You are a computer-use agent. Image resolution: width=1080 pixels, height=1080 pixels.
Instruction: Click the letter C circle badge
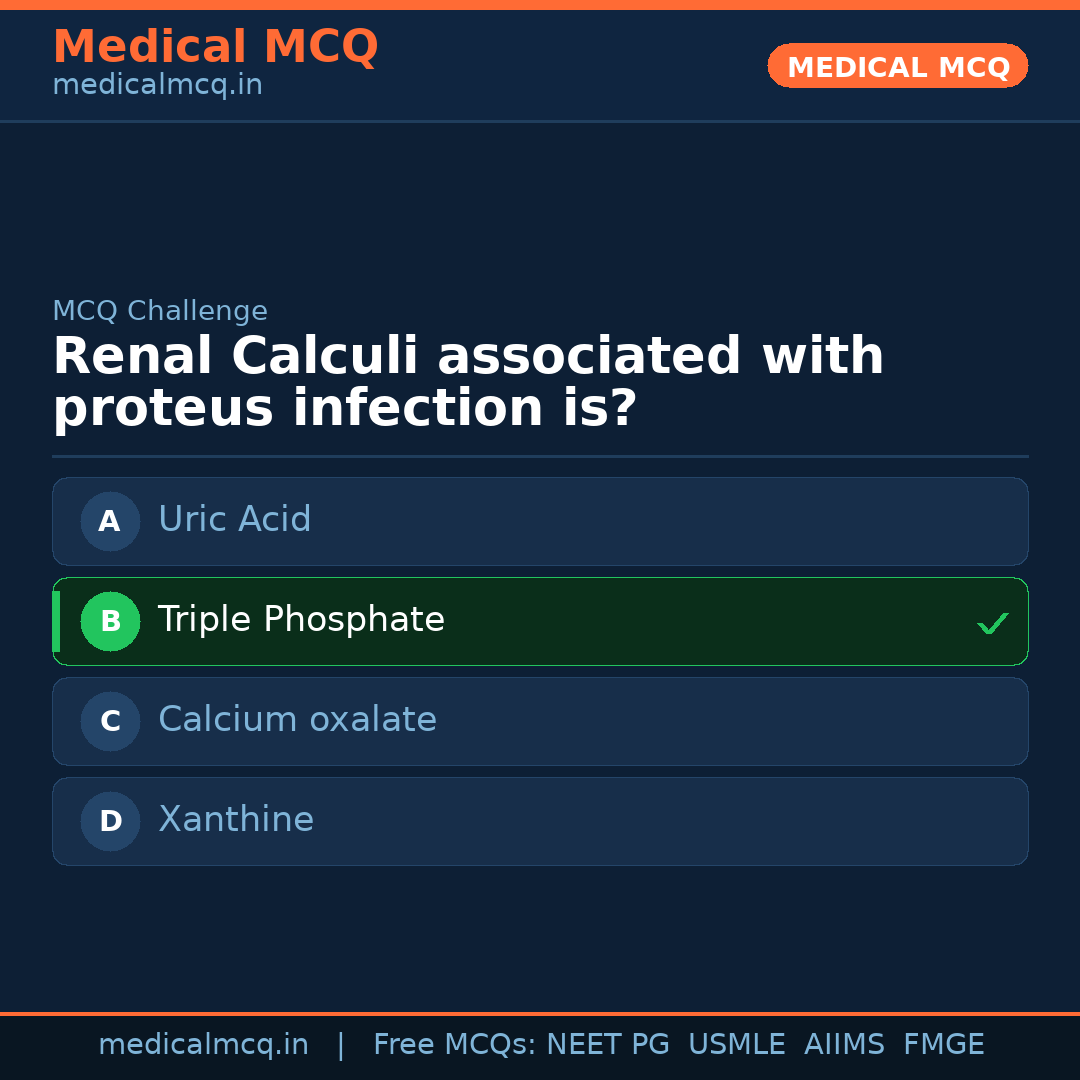click(110, 721)
